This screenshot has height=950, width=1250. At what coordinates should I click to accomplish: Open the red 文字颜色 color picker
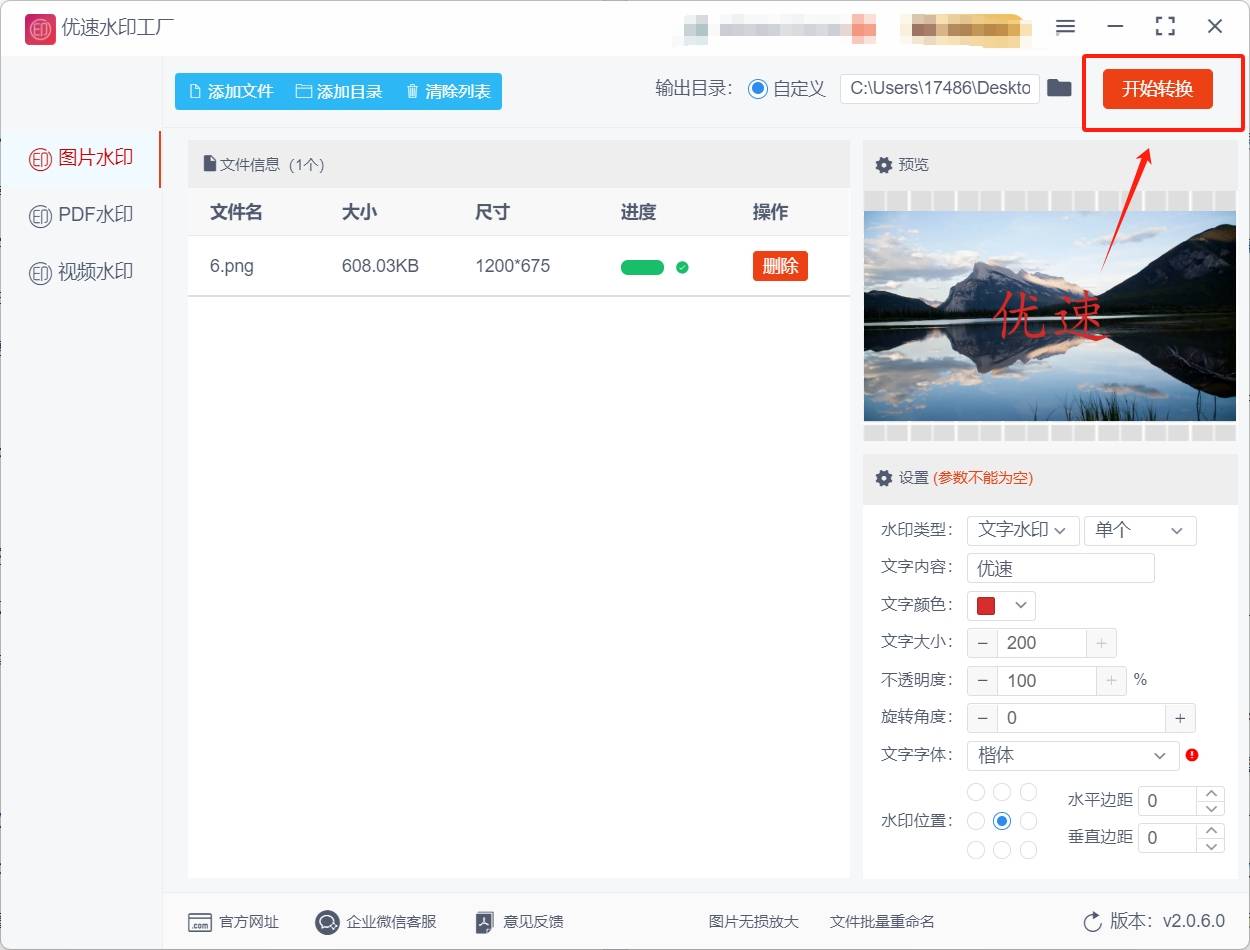pyautogui.click(x=1000, y=605)
